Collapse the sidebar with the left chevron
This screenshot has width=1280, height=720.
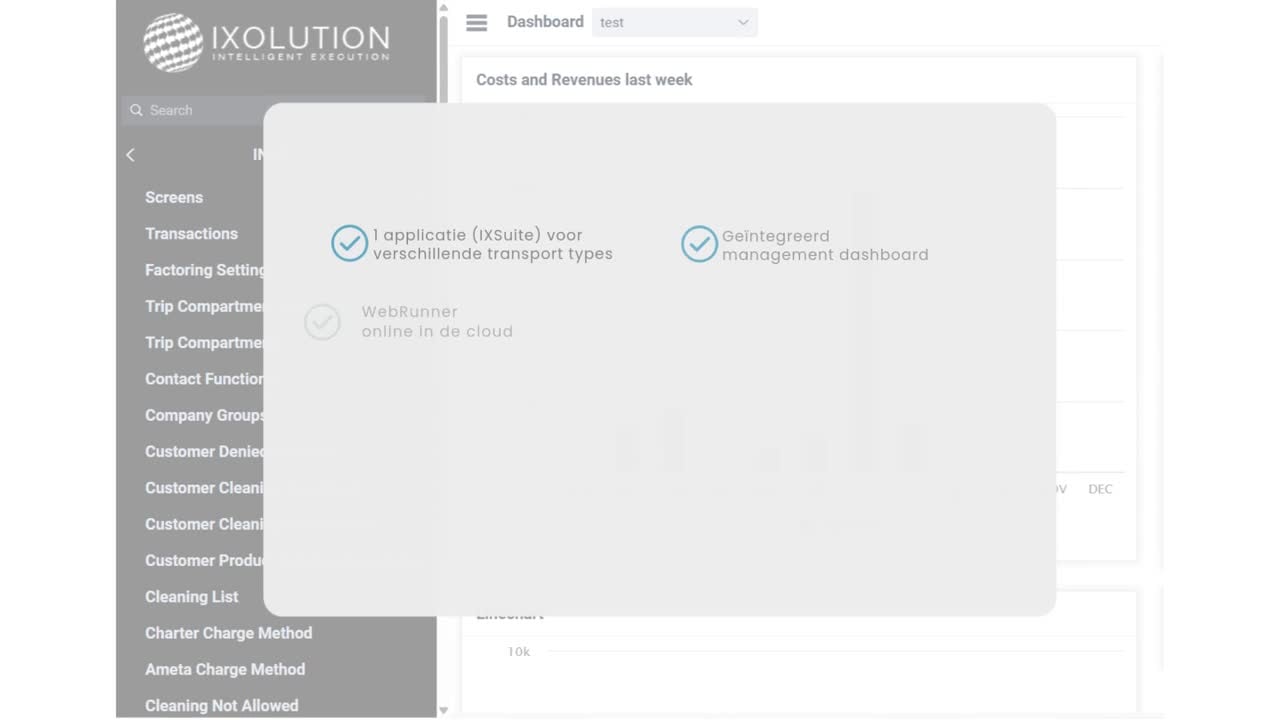(129, 155)
